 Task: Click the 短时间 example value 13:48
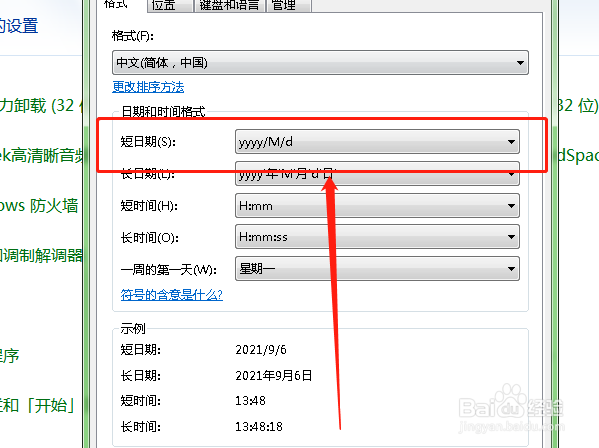[x=250, y=401]
